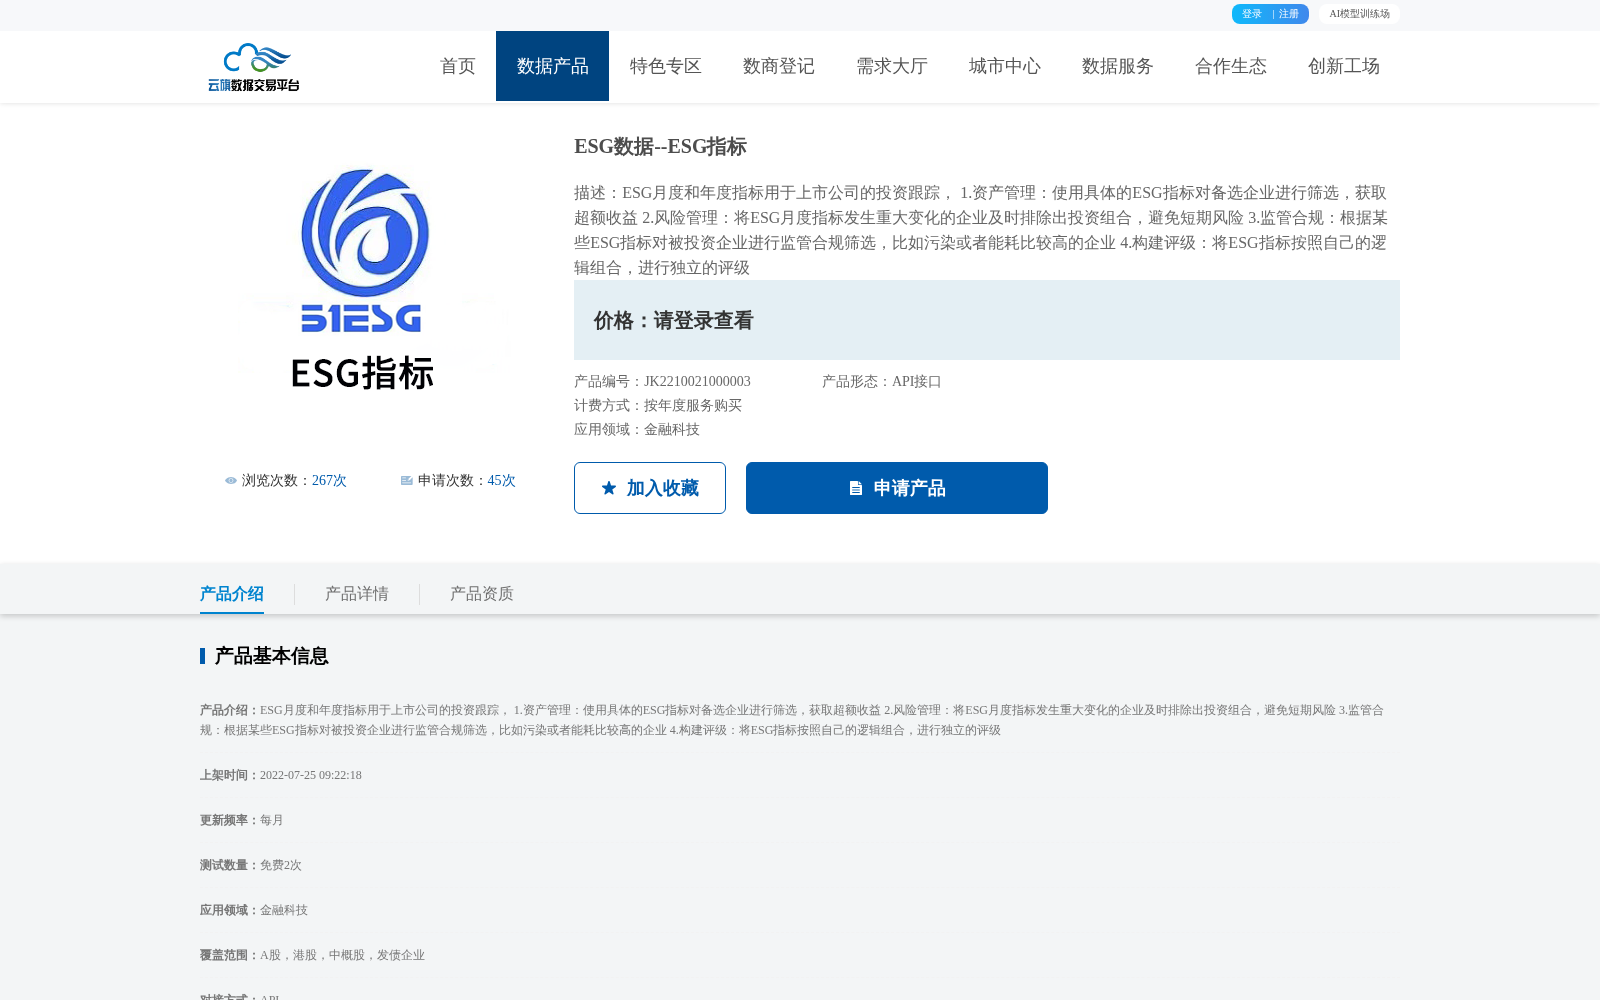Click the 产品基本信息 section heading
Viewport: 1600px width, 1000px height.
click(271, 656)
